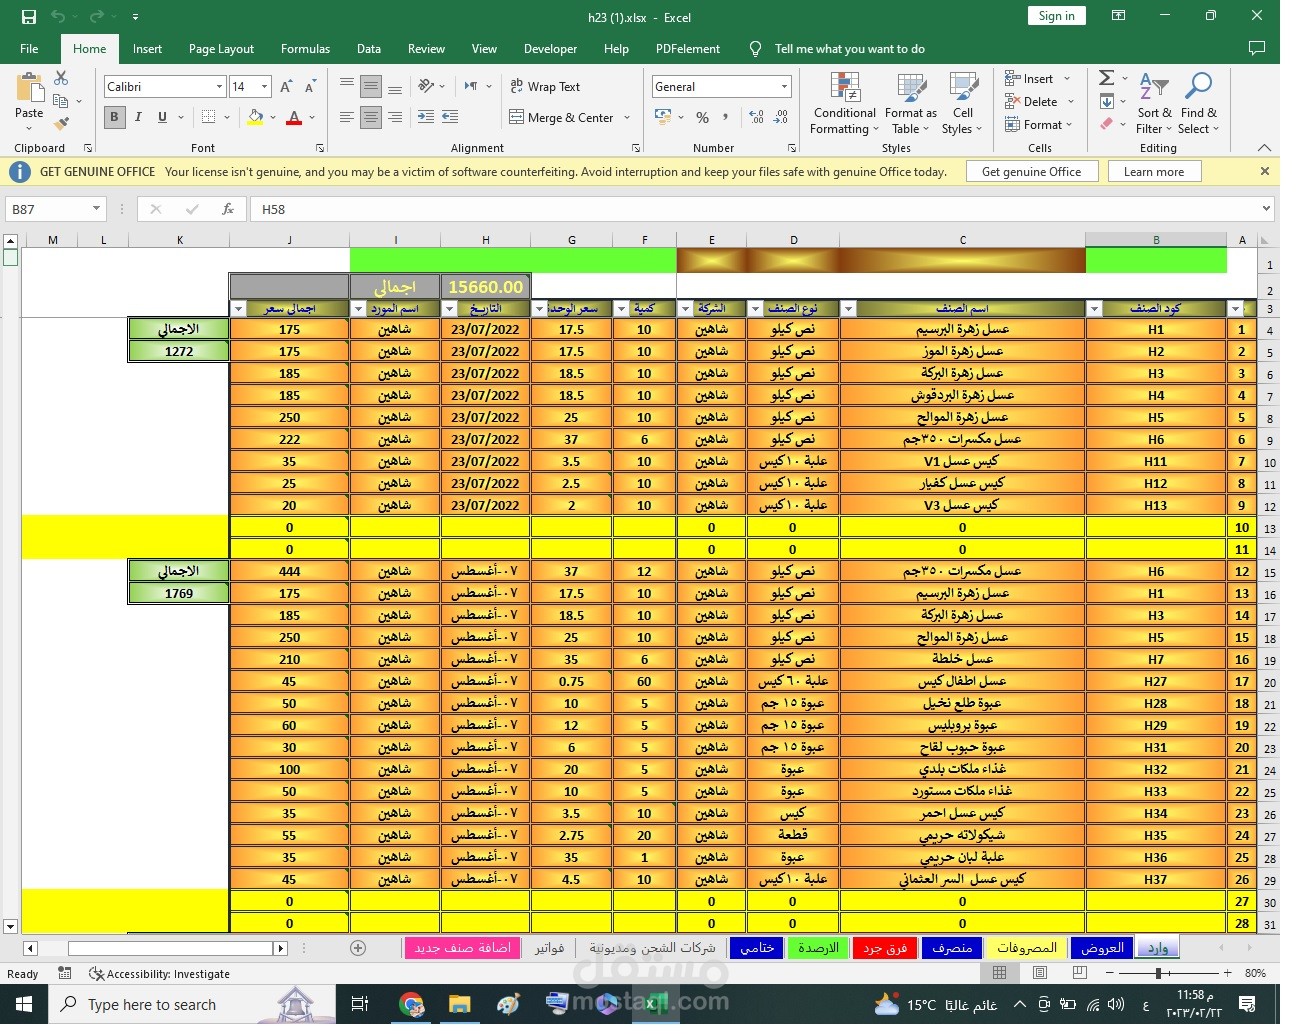Image resolution: width=1302 pixels, height=1036 pixels.
Task: Click the Cut scissors icon
Action: [61, 78]
